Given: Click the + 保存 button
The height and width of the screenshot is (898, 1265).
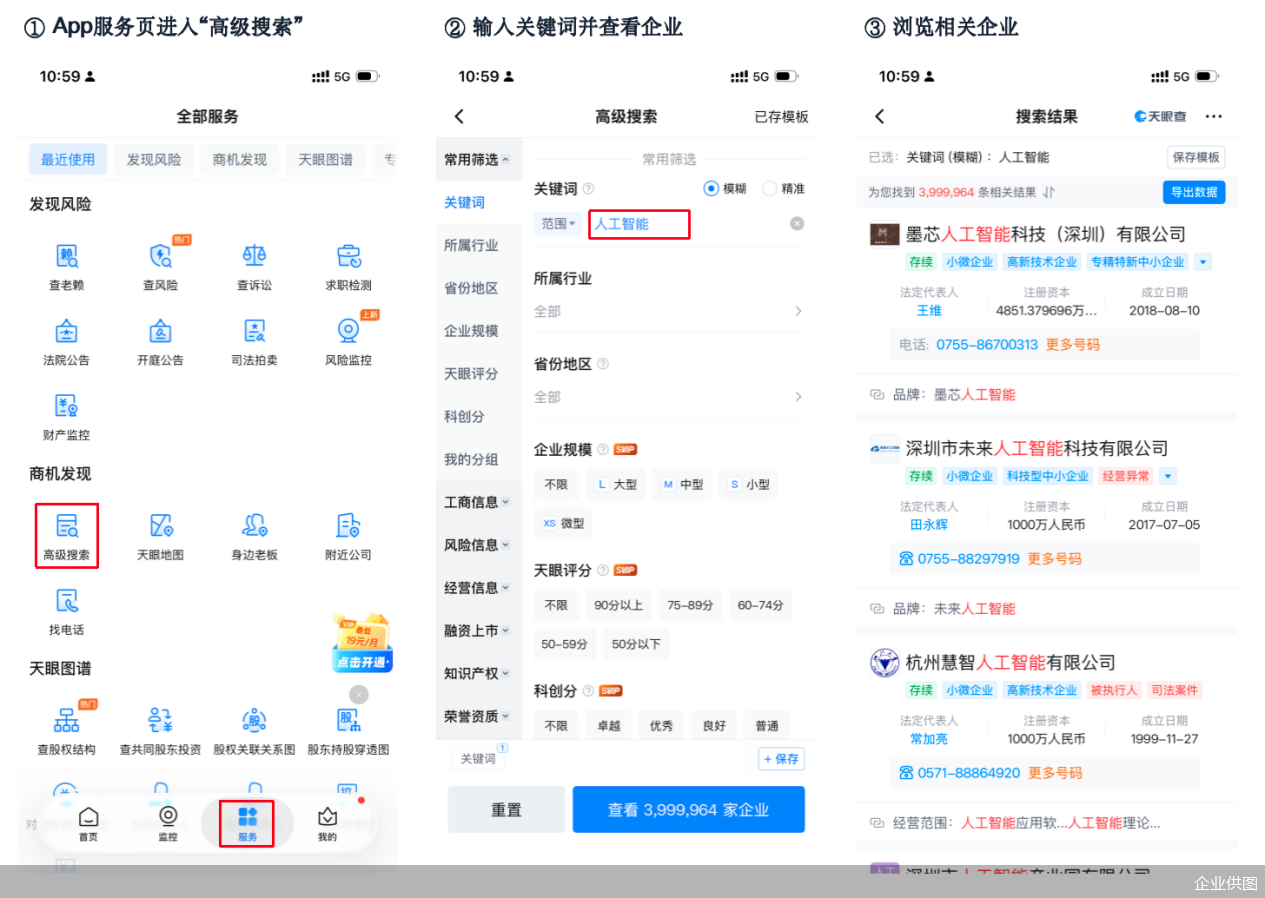Looking at the screenshot, I should 781,759.
